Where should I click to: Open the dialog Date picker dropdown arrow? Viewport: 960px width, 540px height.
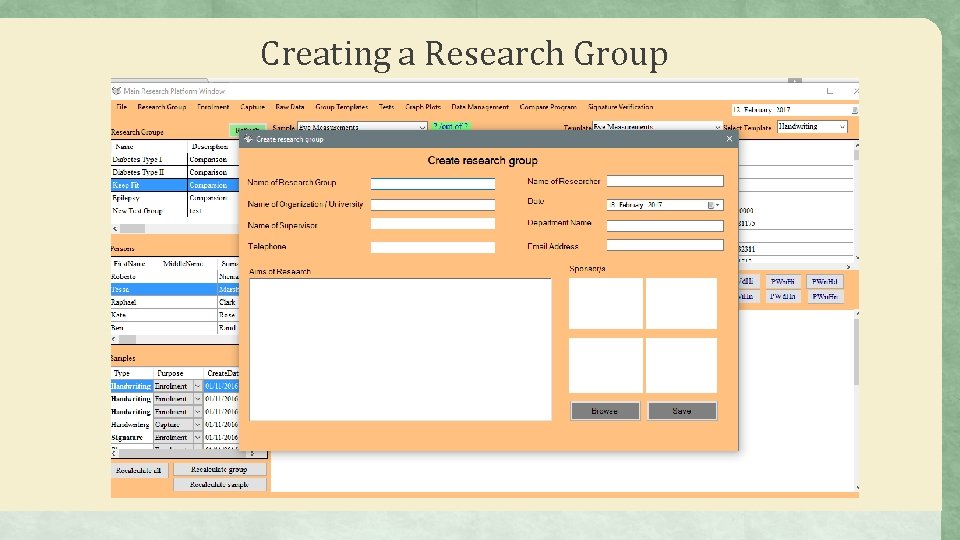tap(718, 205)
